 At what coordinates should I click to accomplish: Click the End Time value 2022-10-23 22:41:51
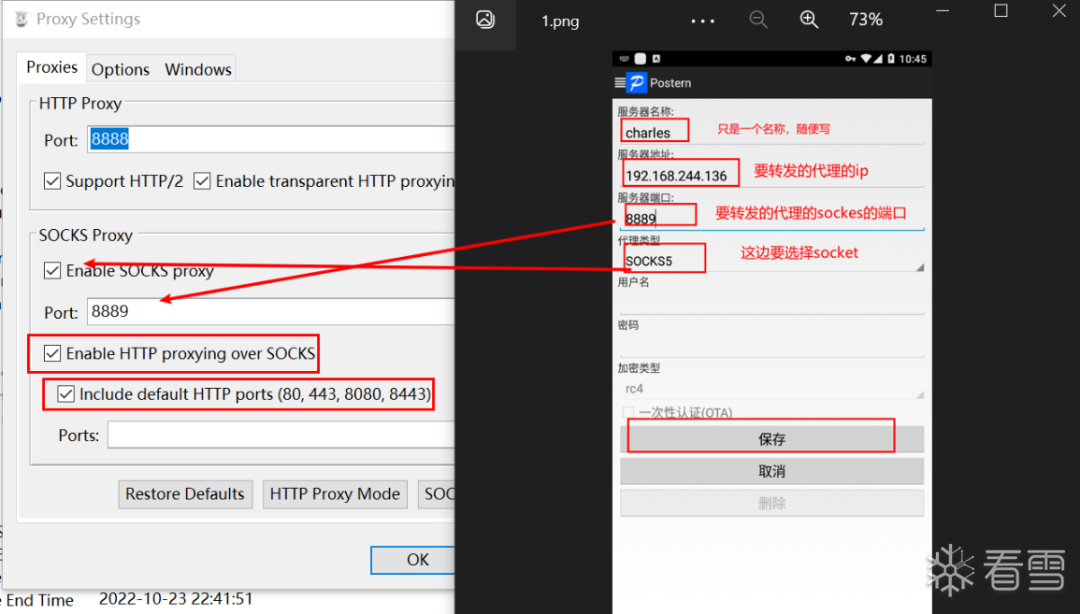176,599
